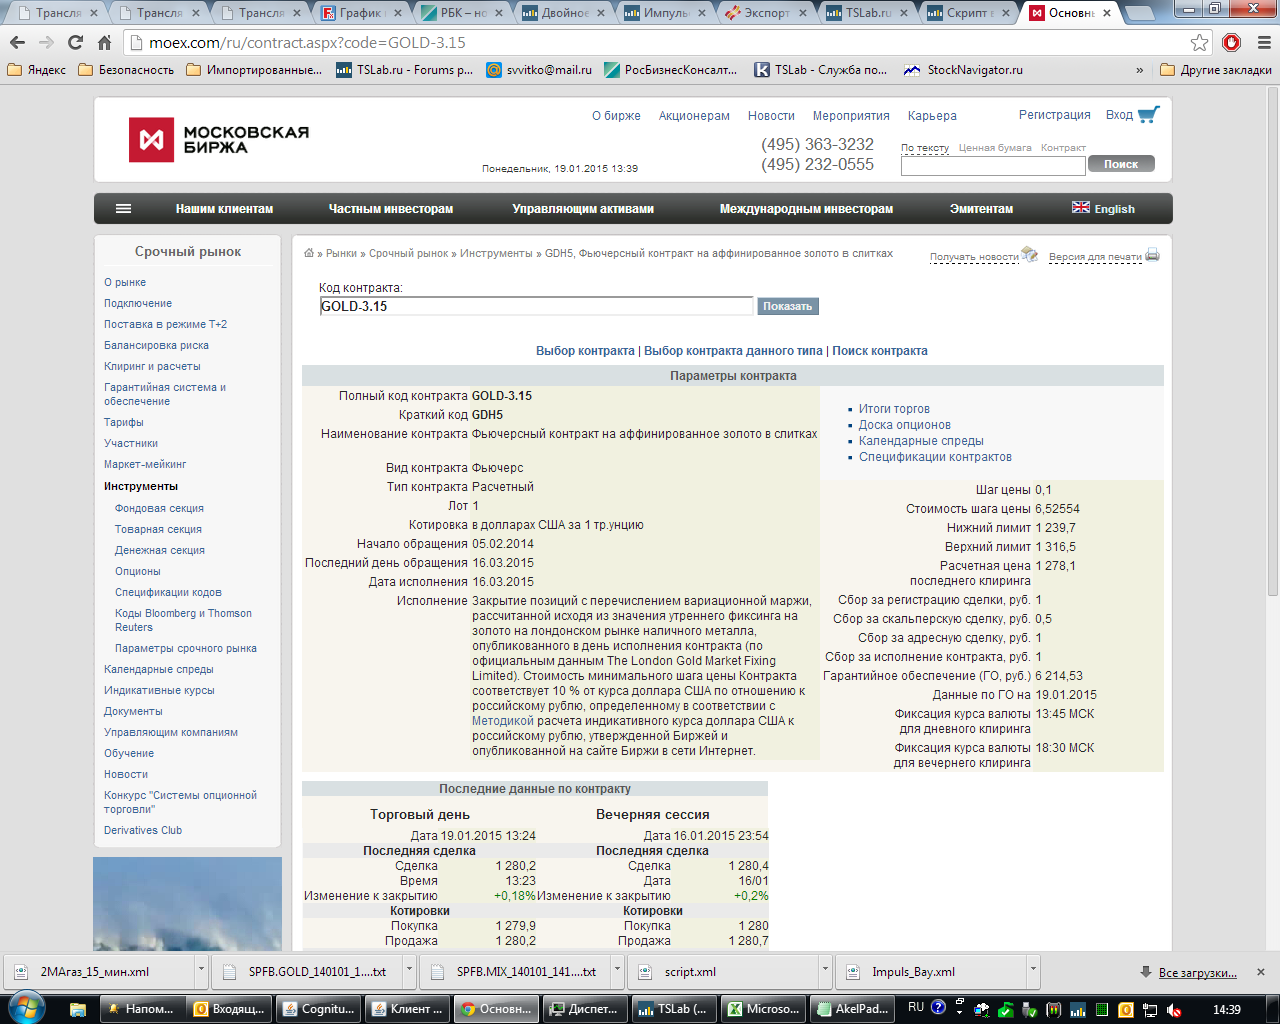Select the Ценная бумага search mode

click(x=995, y=148)
